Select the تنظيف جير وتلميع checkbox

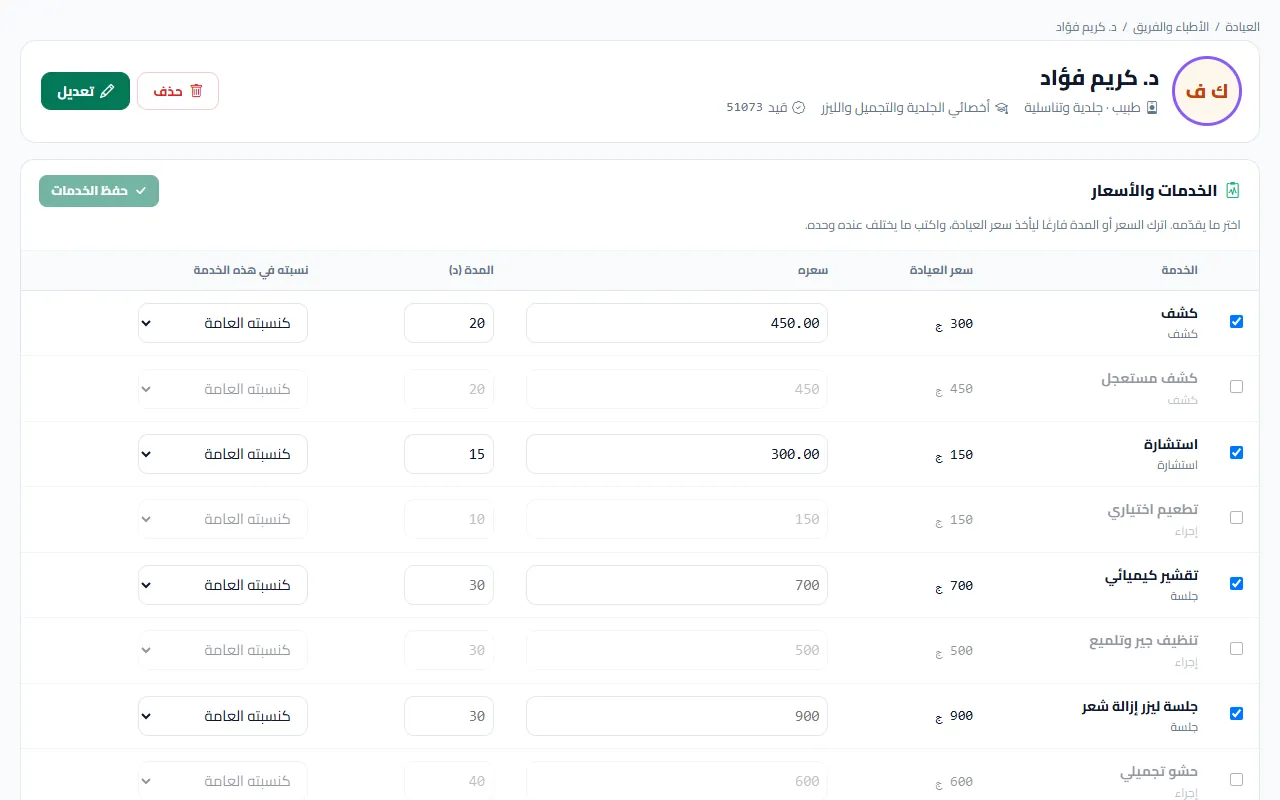click(x=1237, y=649)
